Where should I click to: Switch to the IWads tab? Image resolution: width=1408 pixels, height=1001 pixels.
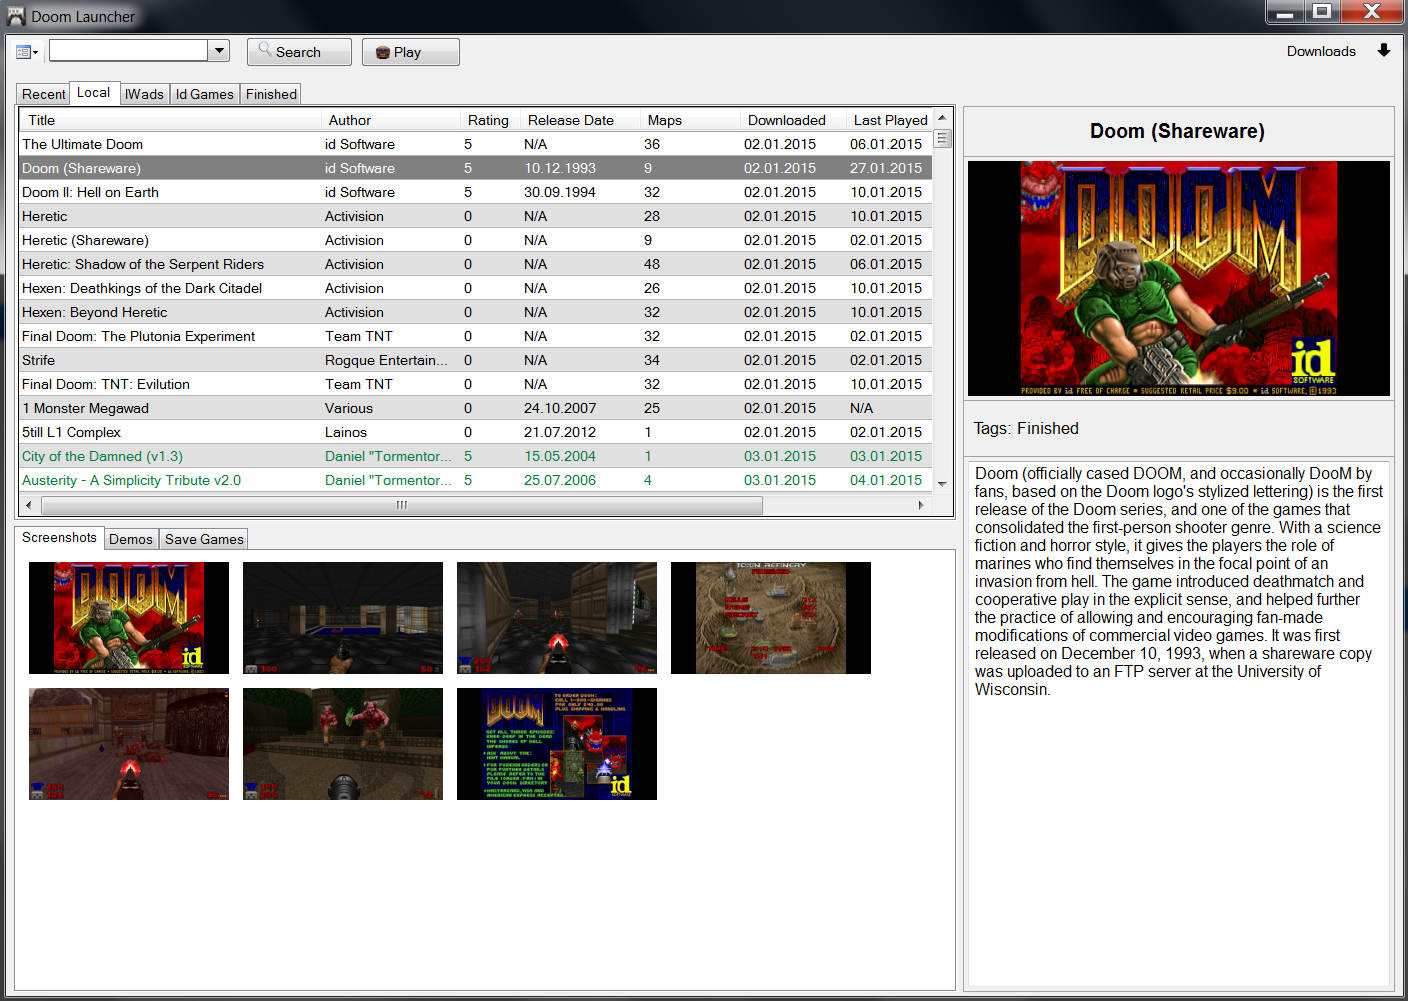pos(144,94)
